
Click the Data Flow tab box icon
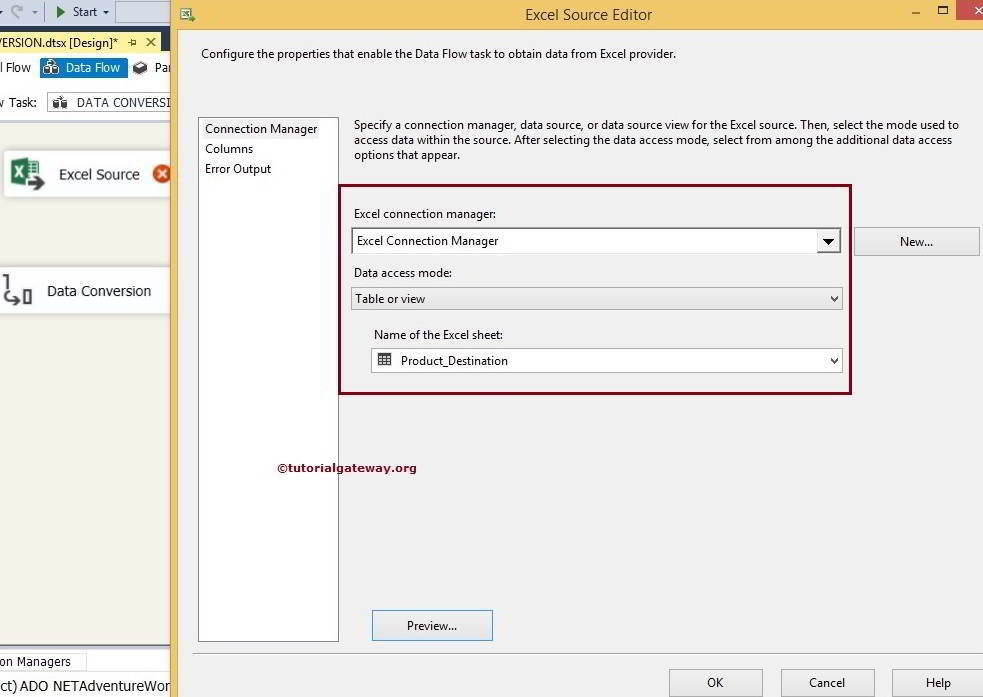coord(51,67)
